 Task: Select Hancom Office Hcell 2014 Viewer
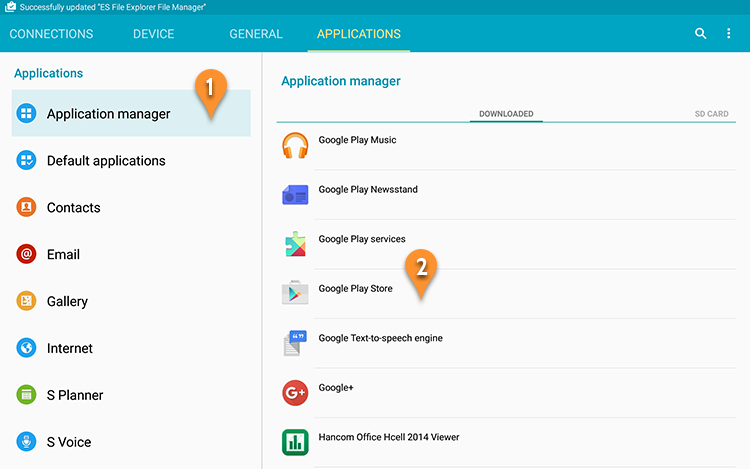tap(506, 443)
